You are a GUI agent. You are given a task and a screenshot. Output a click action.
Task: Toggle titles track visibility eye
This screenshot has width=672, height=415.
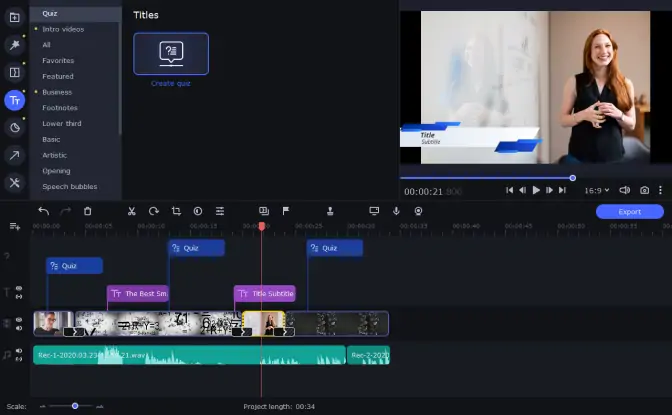(x=19, y=289)
